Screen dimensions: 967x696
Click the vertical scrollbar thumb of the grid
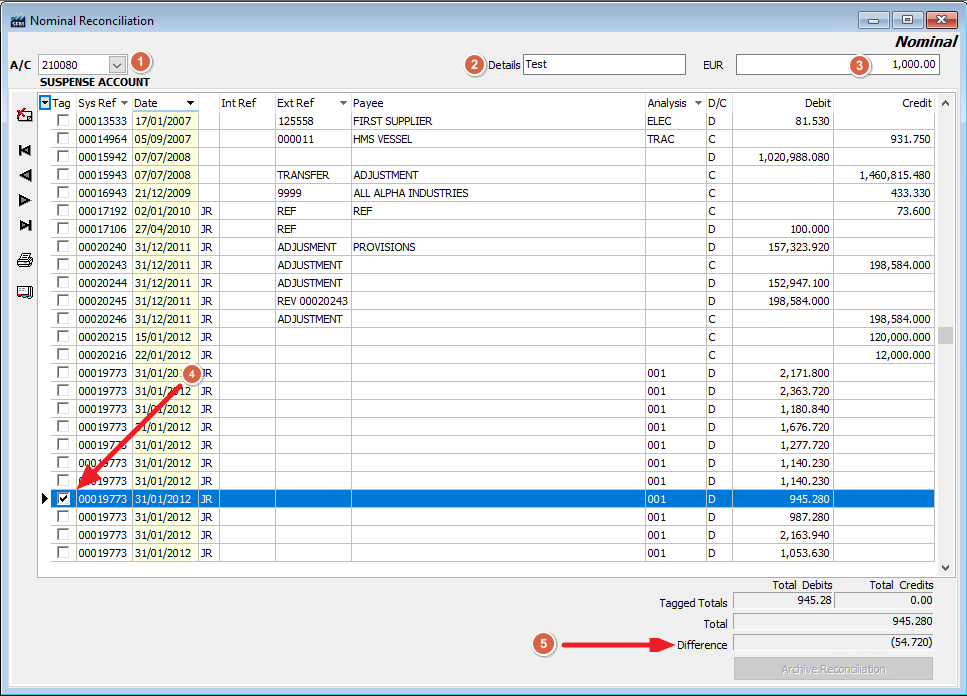(x=945, y=335)
